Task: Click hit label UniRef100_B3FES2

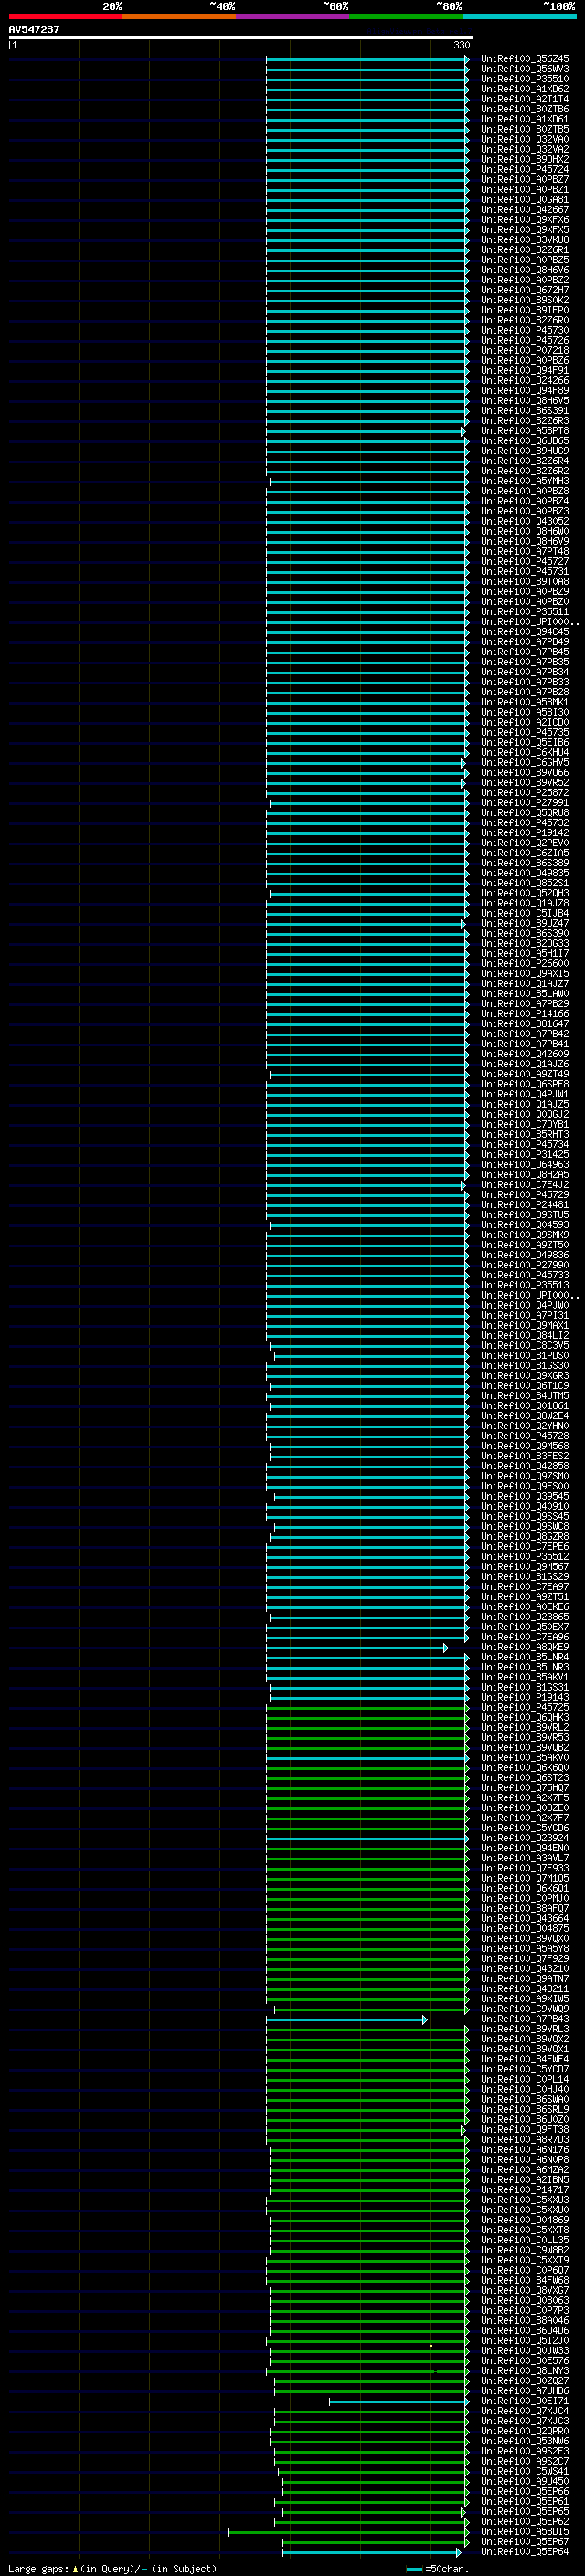Action: tap(524, 1457)
